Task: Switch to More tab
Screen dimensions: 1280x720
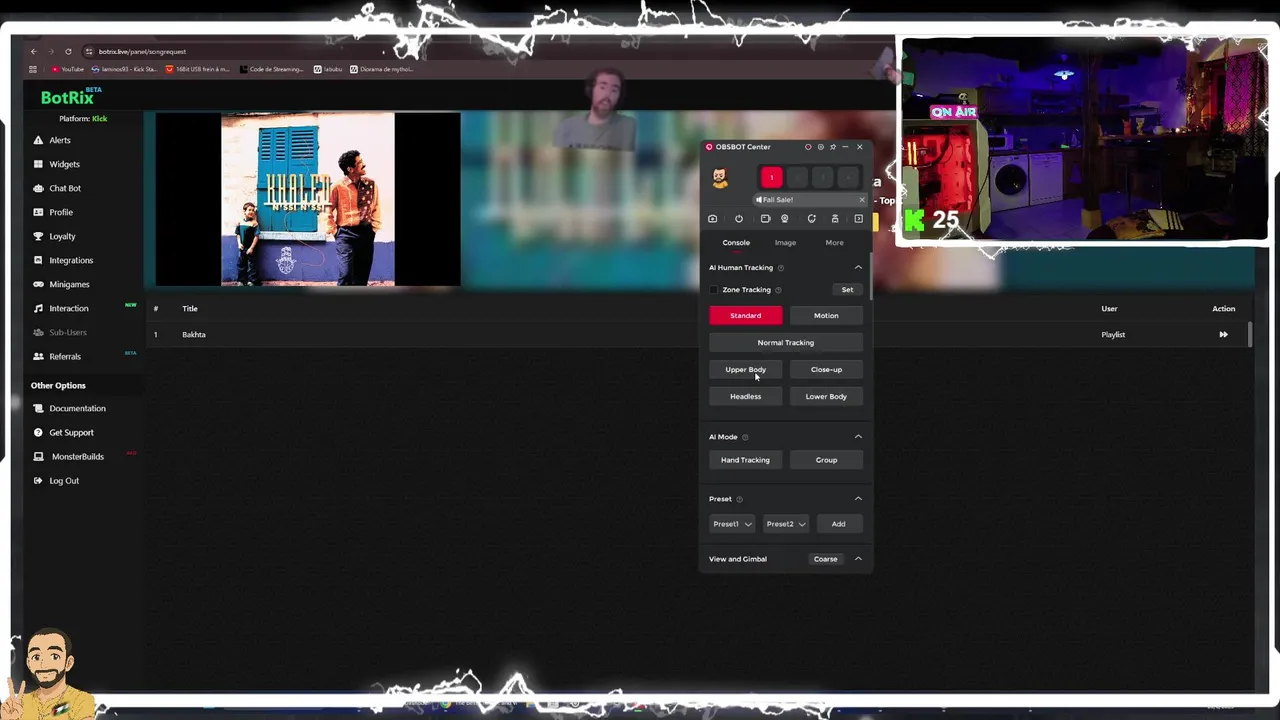Action: point(834,243)
